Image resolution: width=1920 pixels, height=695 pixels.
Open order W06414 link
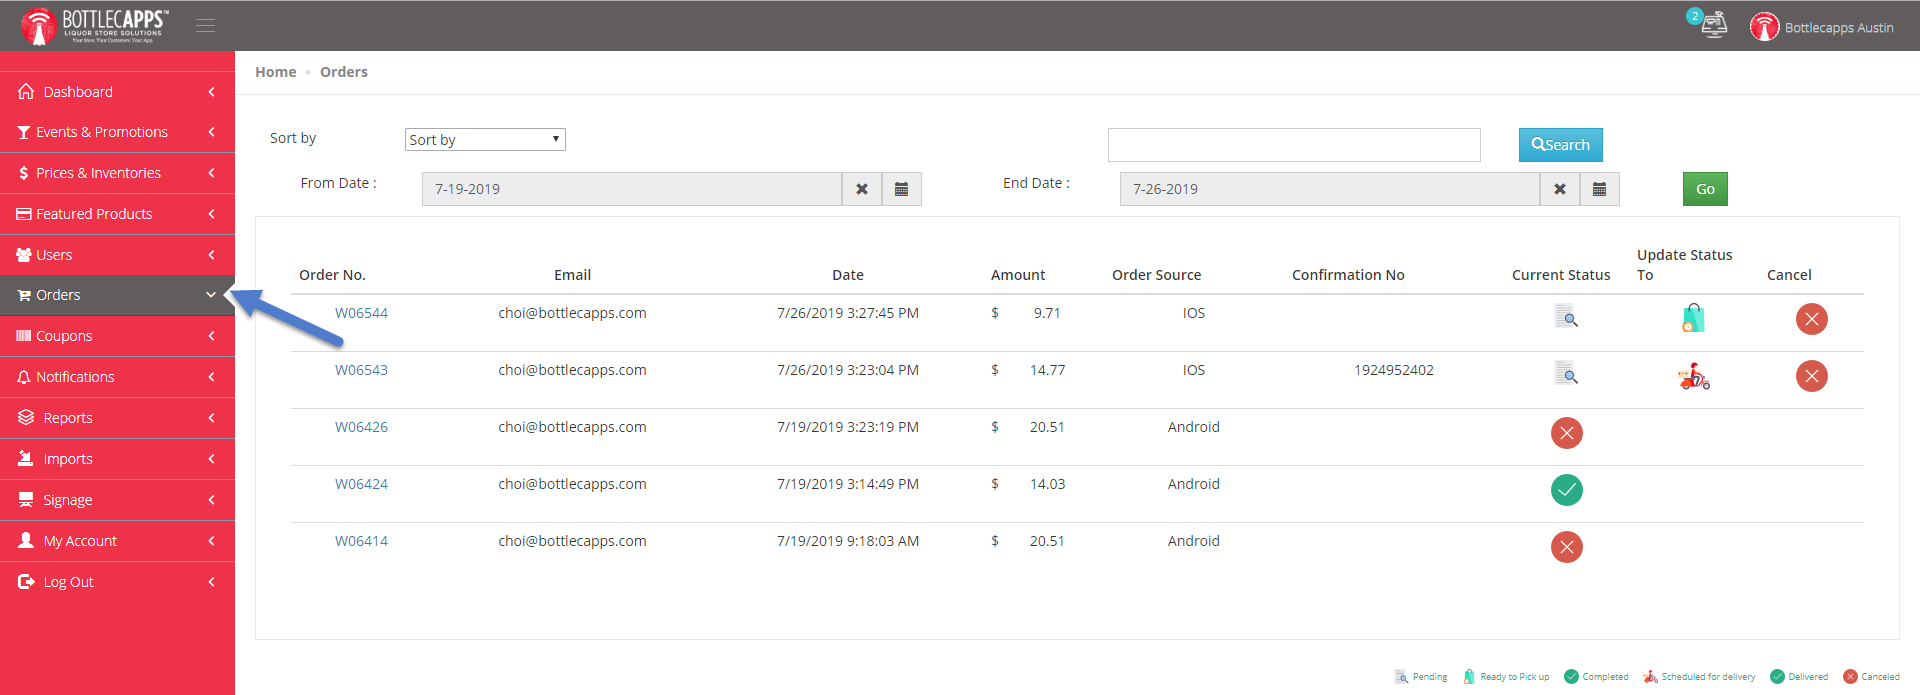click(361, 541)
